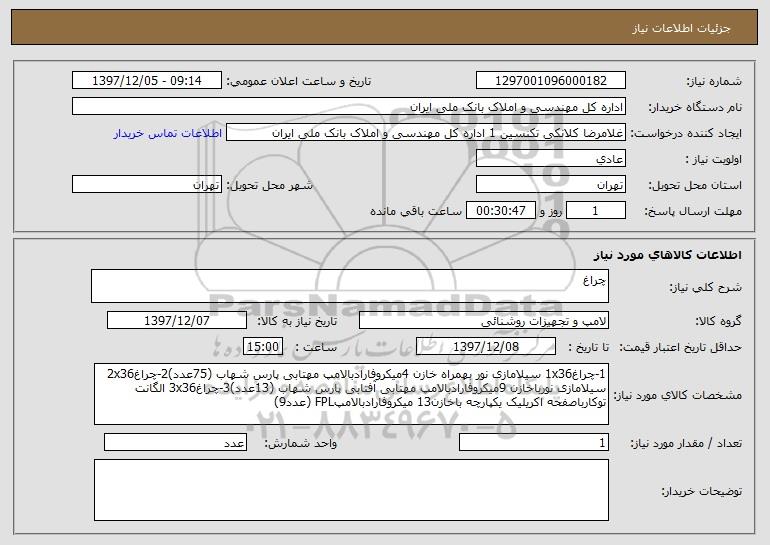This screenshot has width=770, height=545.
Task: Select the label 'اولویت نیاز'
Action: (x=714, y=160)
